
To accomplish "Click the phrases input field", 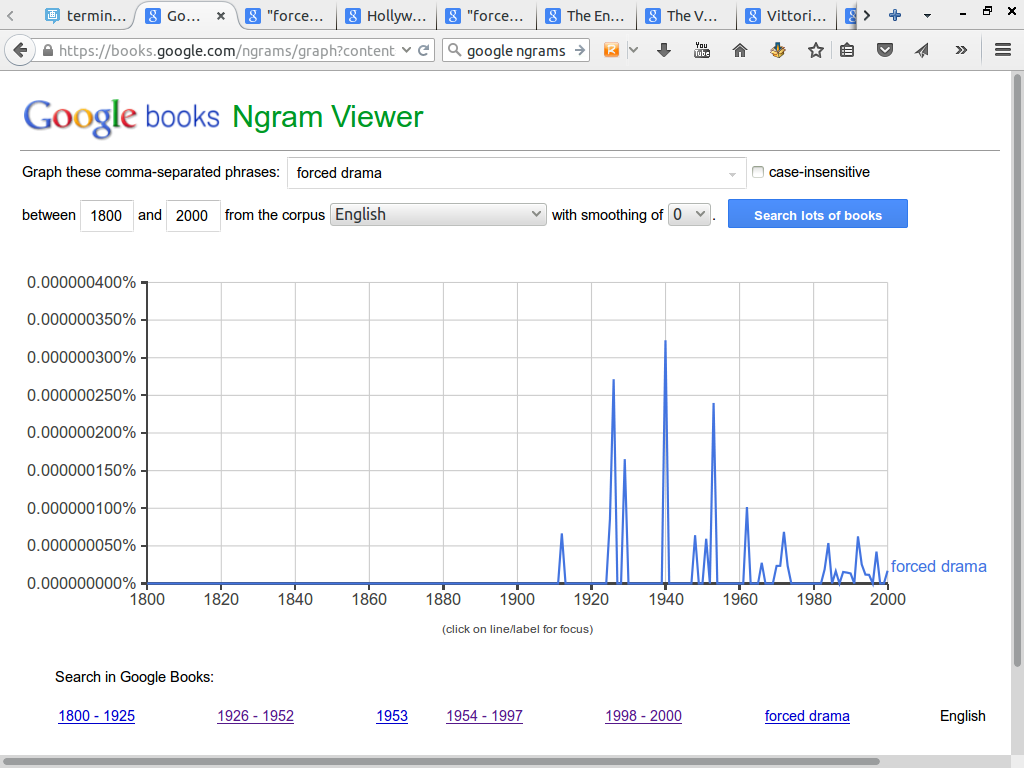I will click(x=516, y=173).
